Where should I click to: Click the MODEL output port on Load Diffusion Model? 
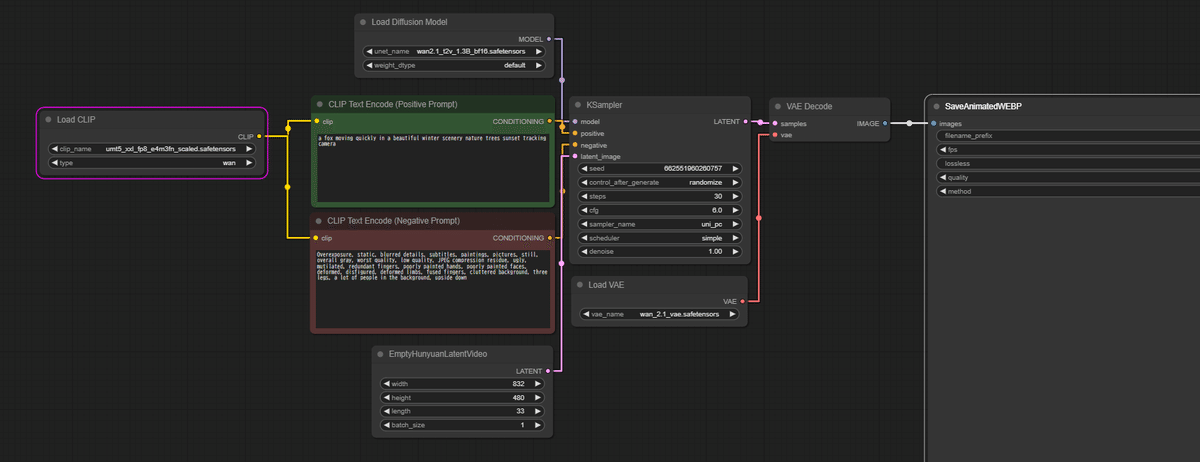click(549, 39)
